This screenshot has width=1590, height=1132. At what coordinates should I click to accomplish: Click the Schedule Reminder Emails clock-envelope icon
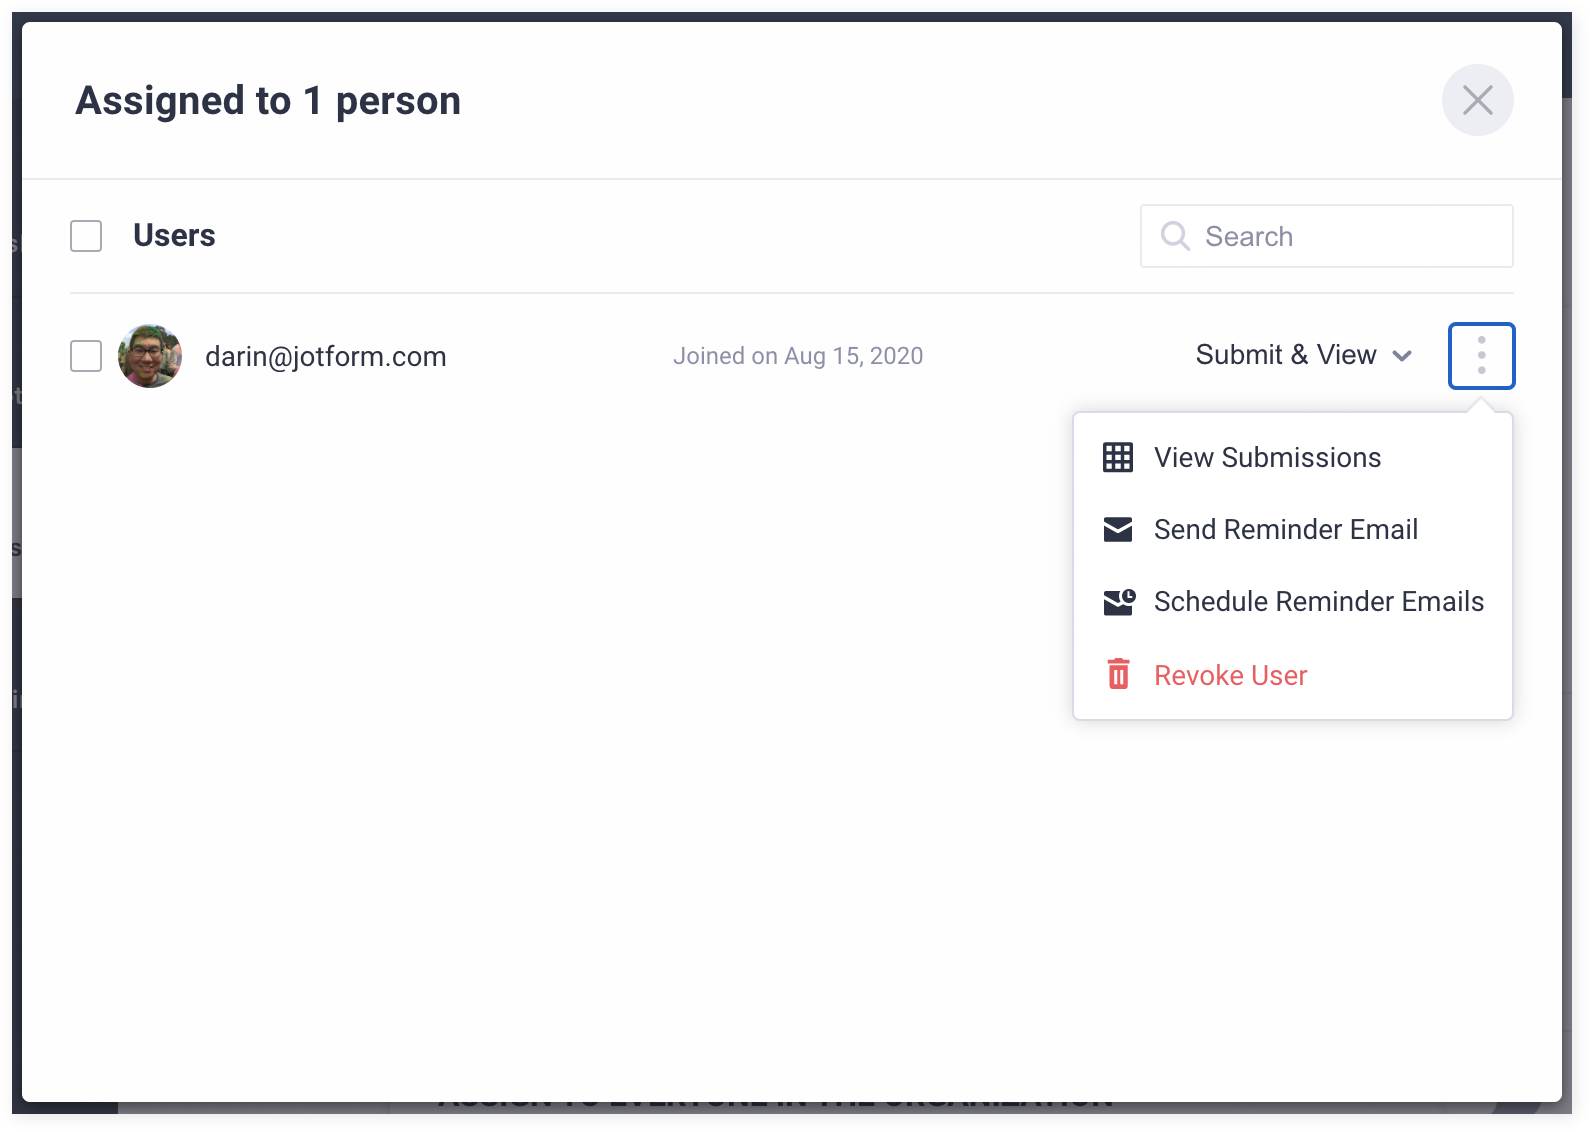click(1119, 601)
